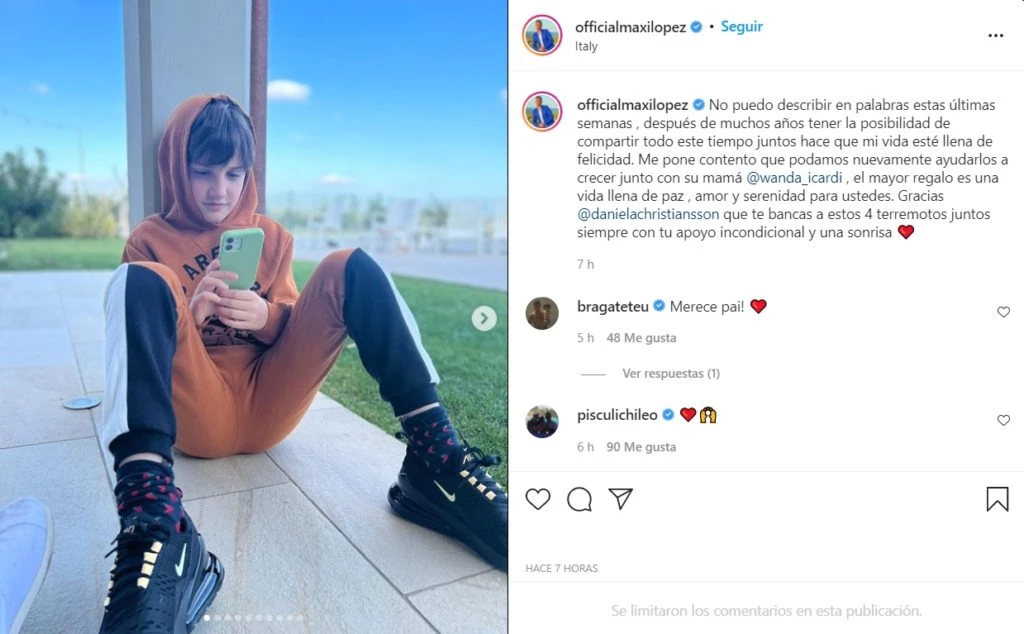Image resolution: width=1024 pixels, height=634 pixels.
Task: View 90 Me gusta on the pisculichileo comment
Action: coord(641,447)
